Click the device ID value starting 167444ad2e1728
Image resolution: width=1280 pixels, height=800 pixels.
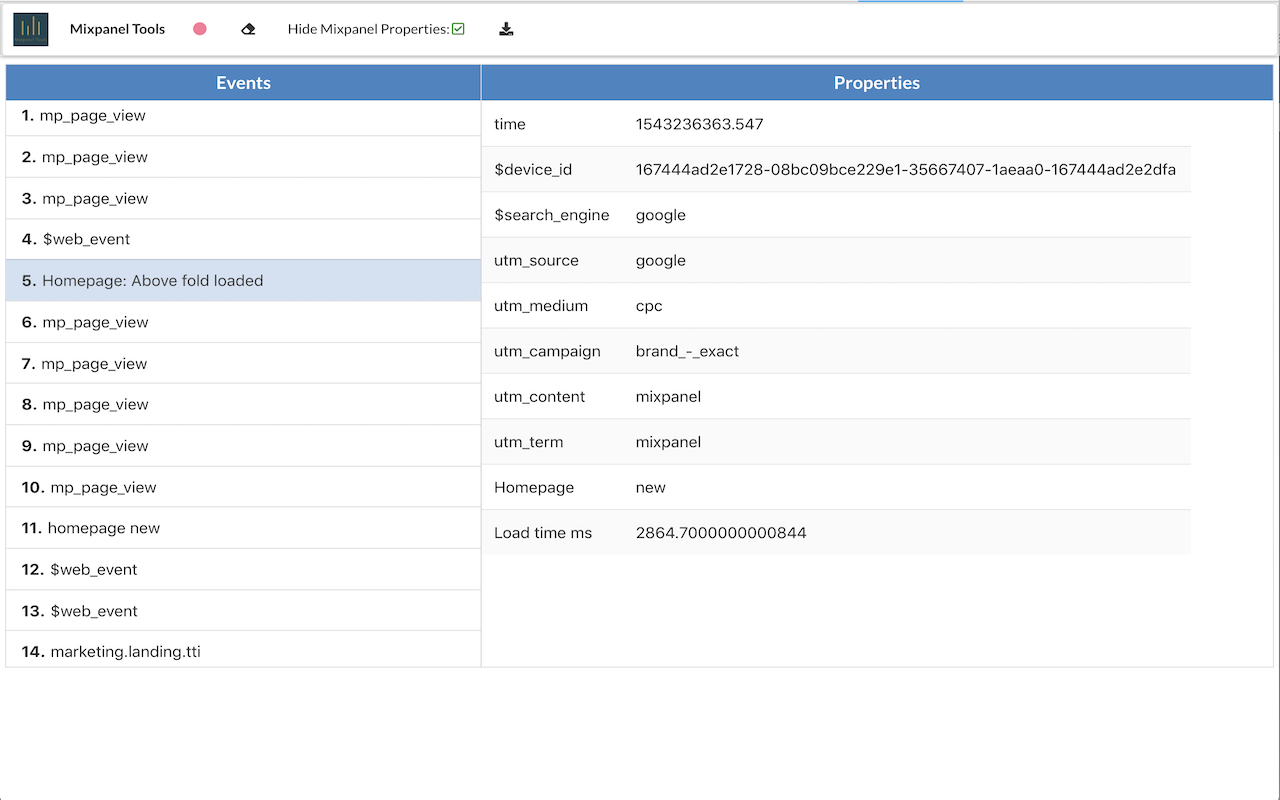[906, 170]
